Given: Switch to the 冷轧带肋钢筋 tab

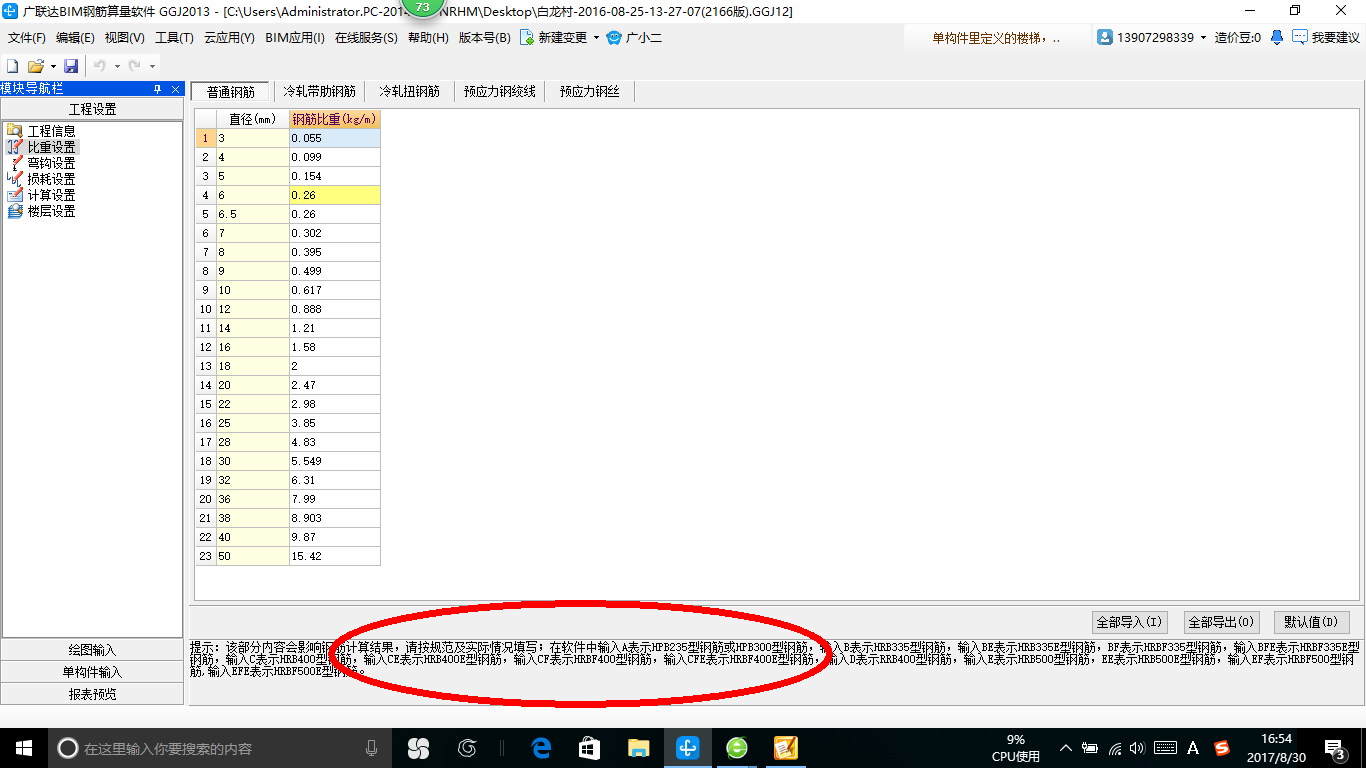Looking at the screenshot, I should click(319, 92).
